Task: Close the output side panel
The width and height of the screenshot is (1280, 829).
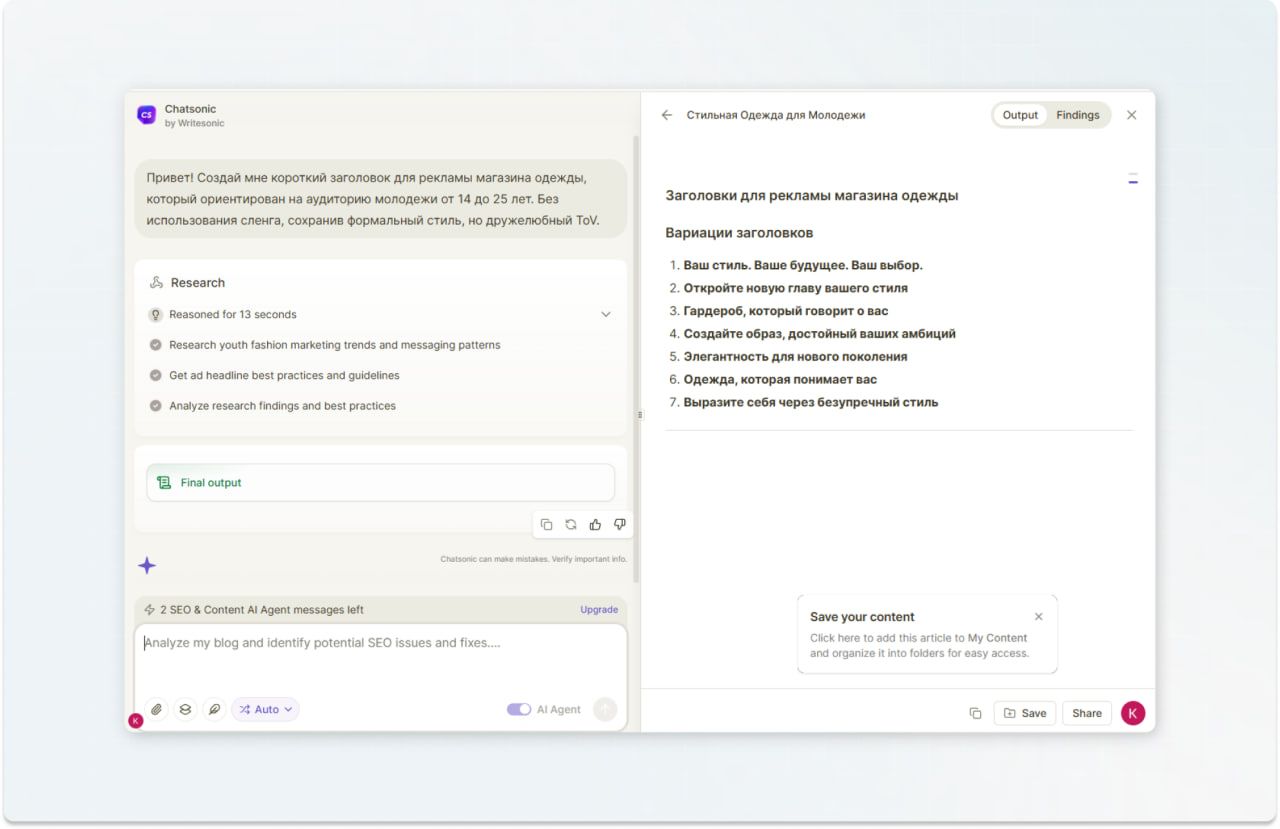Action: [x=1132, y=115]
